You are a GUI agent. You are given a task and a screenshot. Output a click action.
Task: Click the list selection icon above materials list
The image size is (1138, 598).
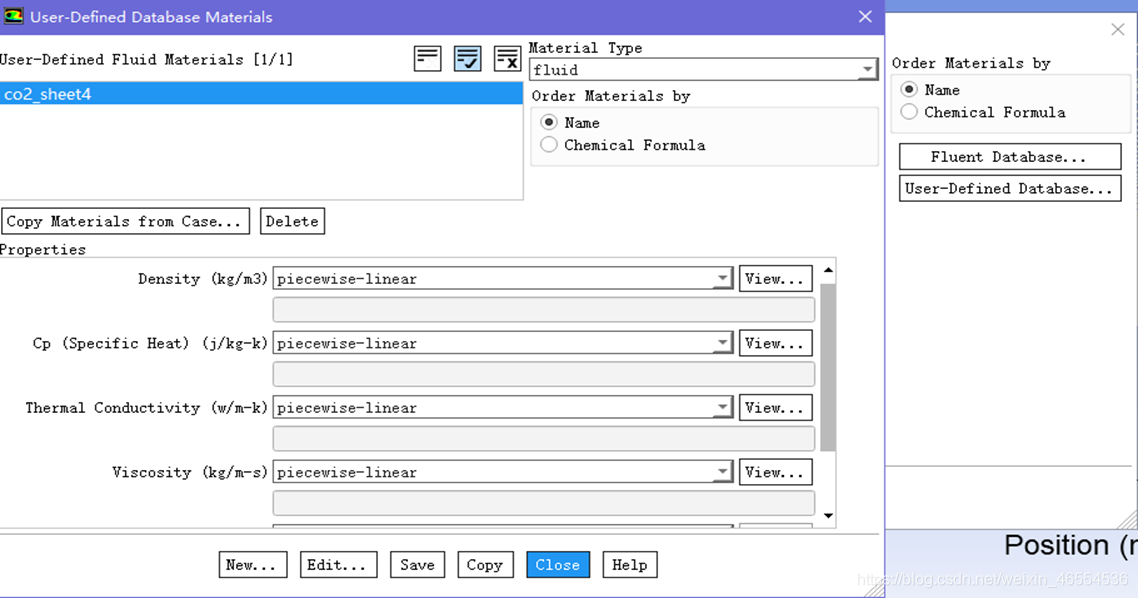427,59
